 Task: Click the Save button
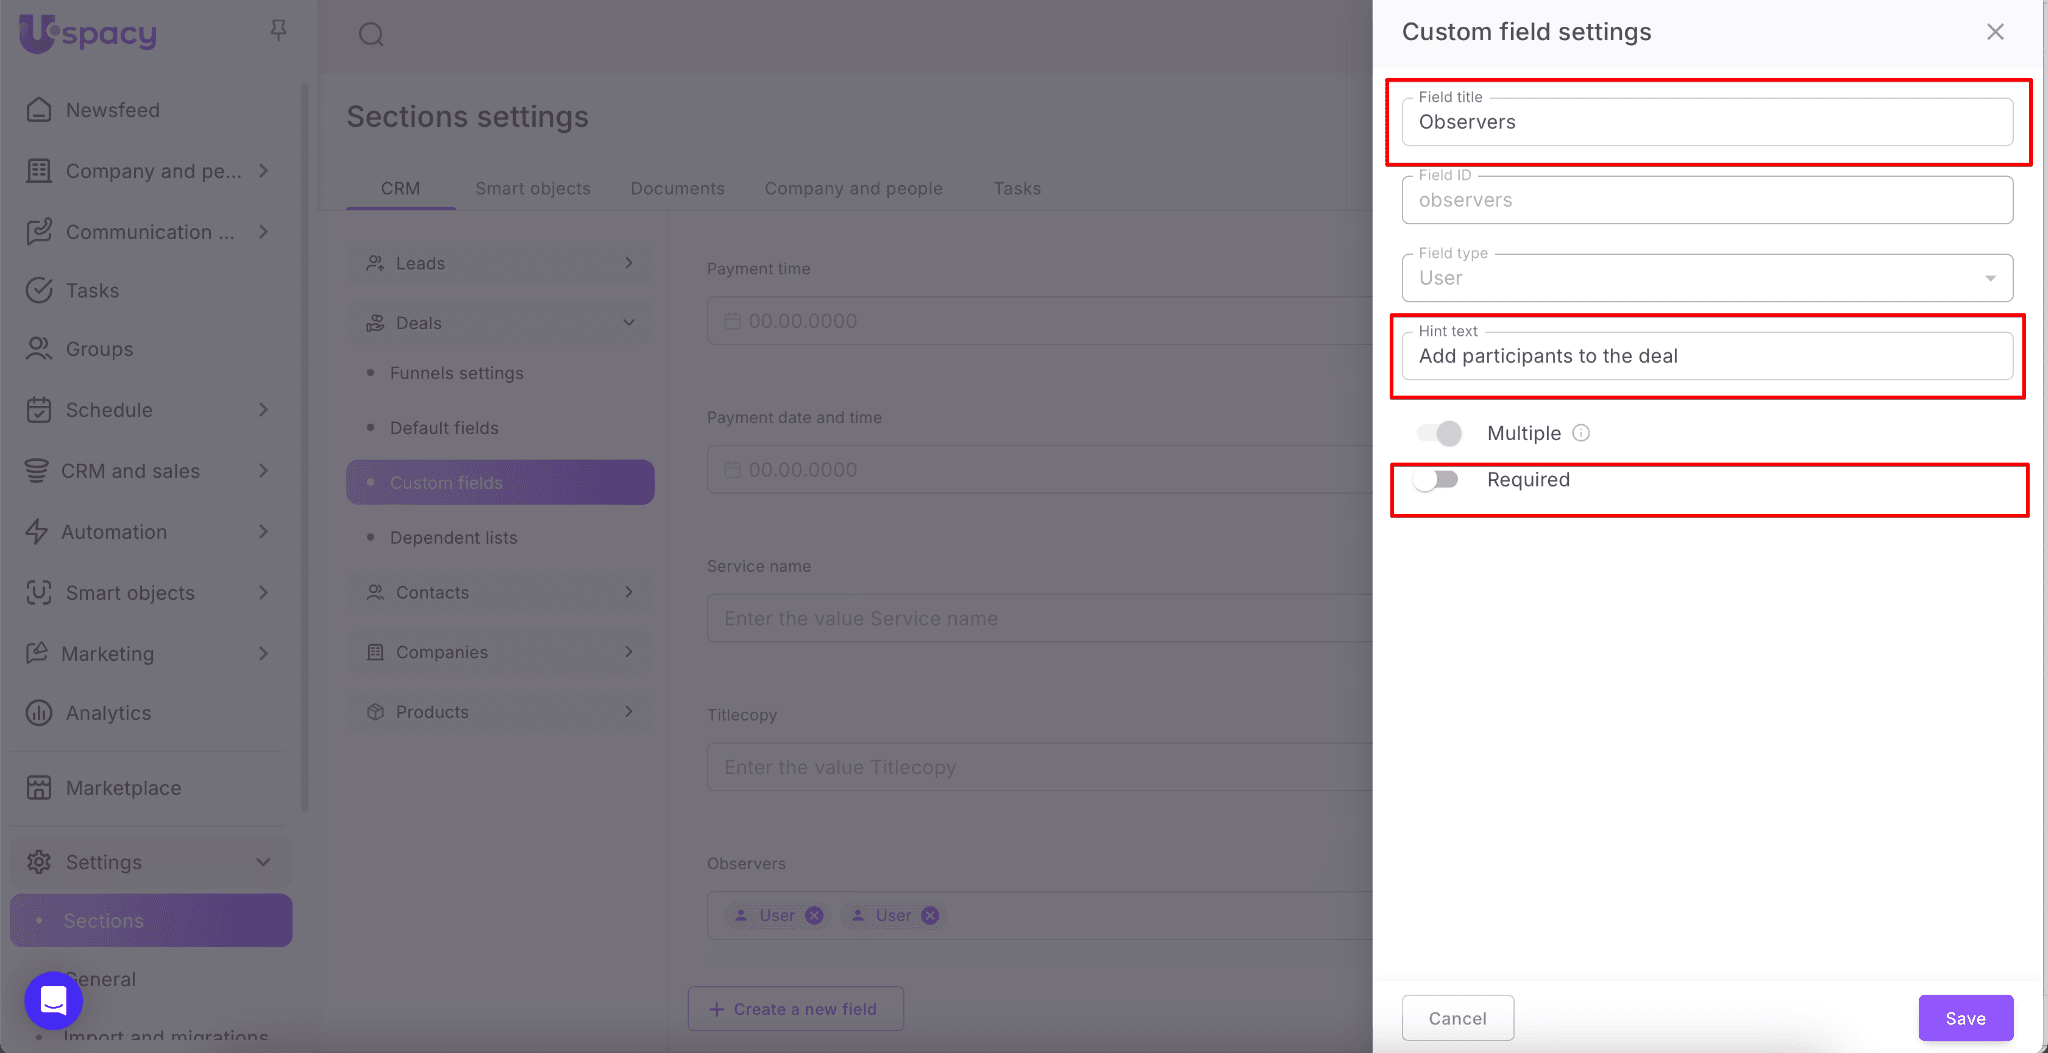tap(1965, 1018)
